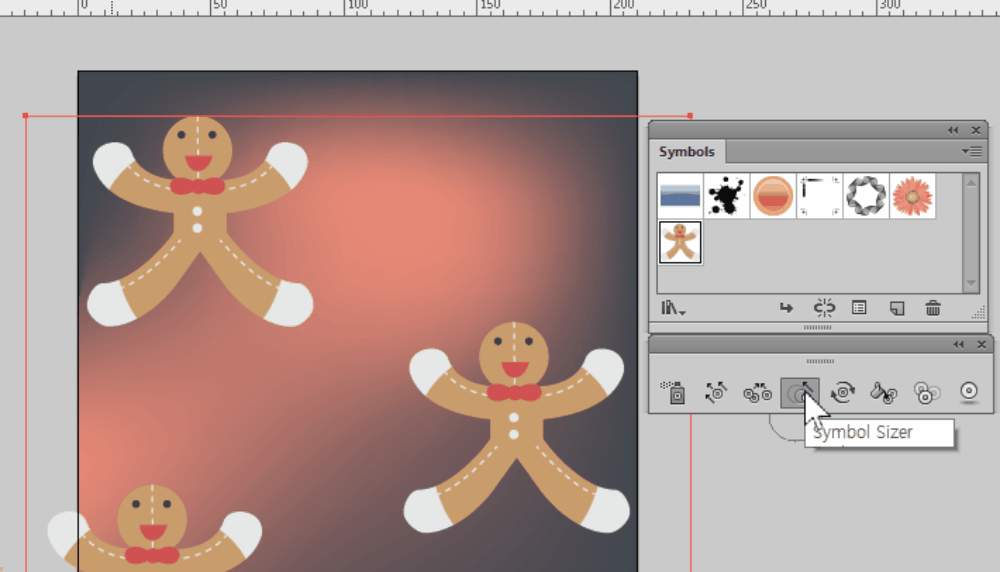Click Symbols panel scrollbar up arrow
This screenshot has width=1000, height=572.
[971, 183]
